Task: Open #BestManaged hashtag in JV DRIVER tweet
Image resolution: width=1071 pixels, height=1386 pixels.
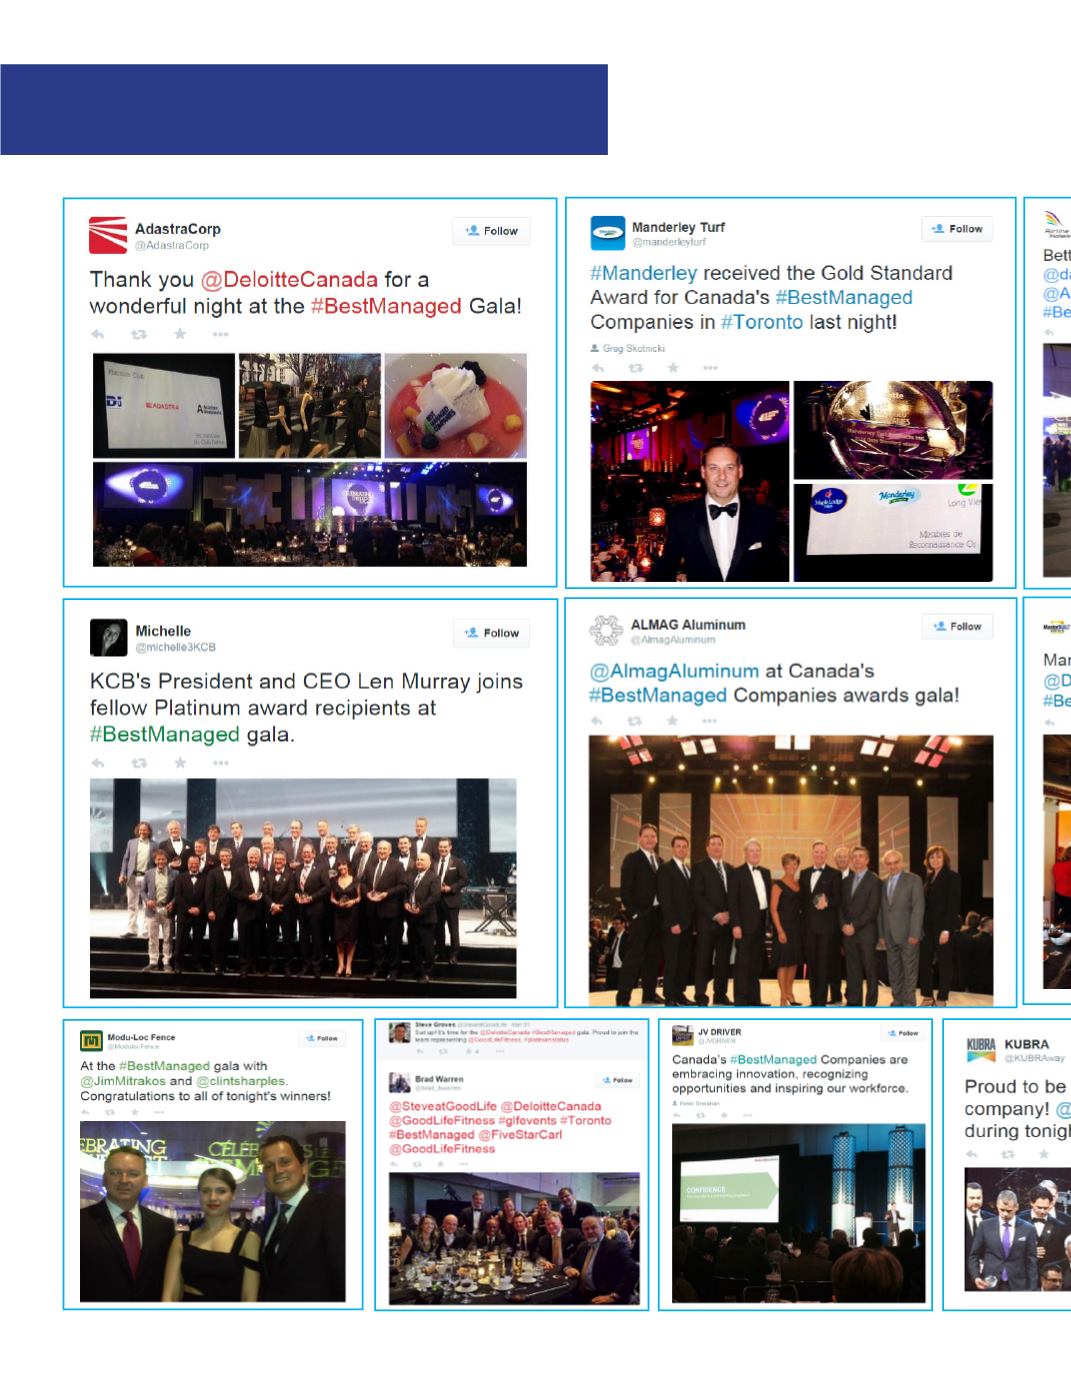Action: [773, 1060]
